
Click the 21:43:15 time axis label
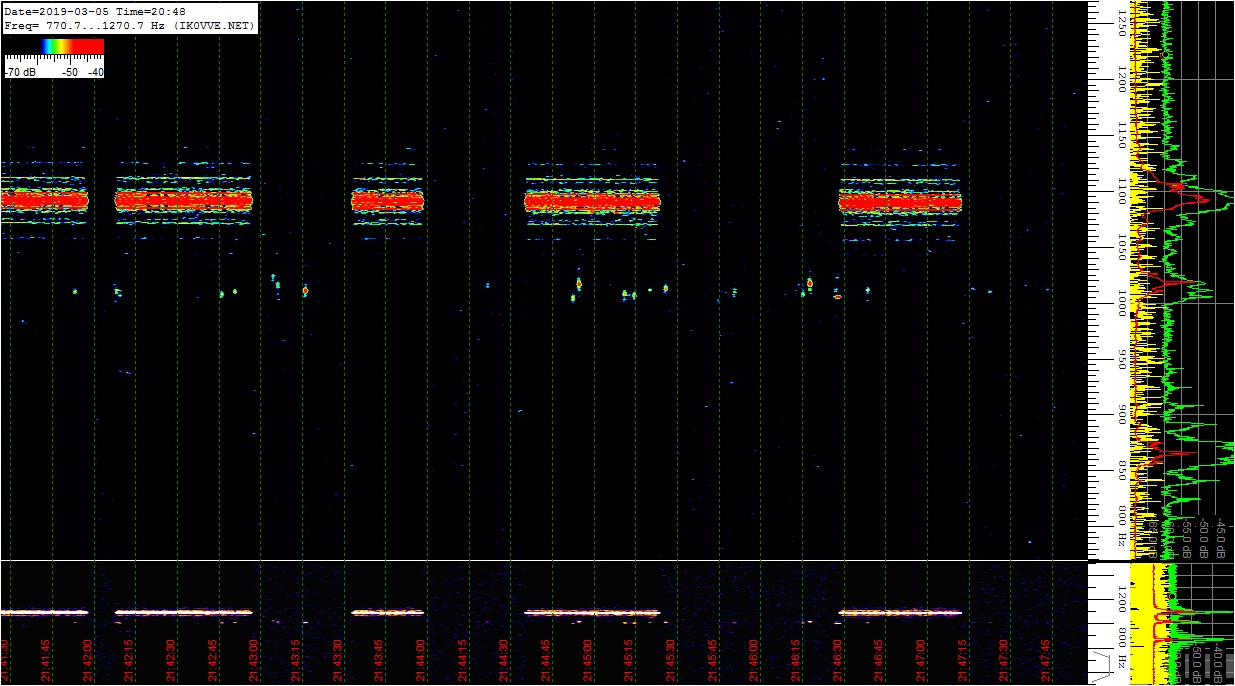click(x=295, y=658)
